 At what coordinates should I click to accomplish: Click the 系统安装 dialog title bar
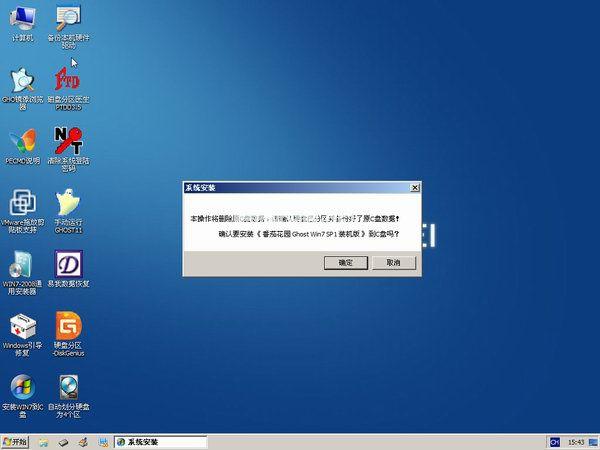(297, 188)
